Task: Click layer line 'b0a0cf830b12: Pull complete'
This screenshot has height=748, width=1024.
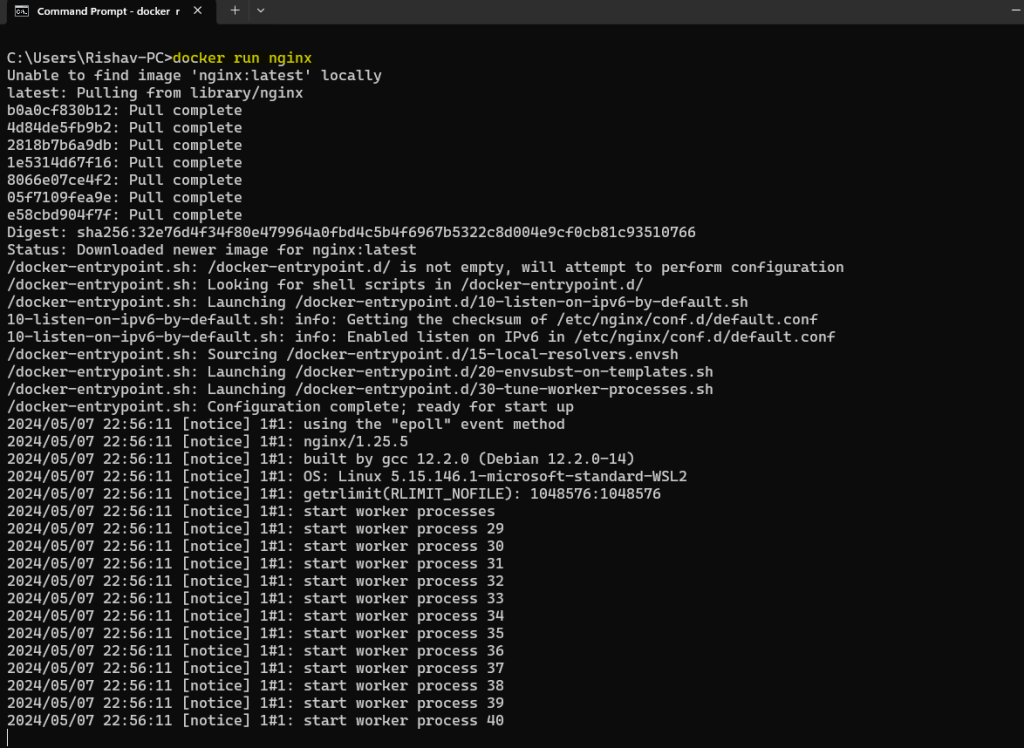Action: [124, 110]
